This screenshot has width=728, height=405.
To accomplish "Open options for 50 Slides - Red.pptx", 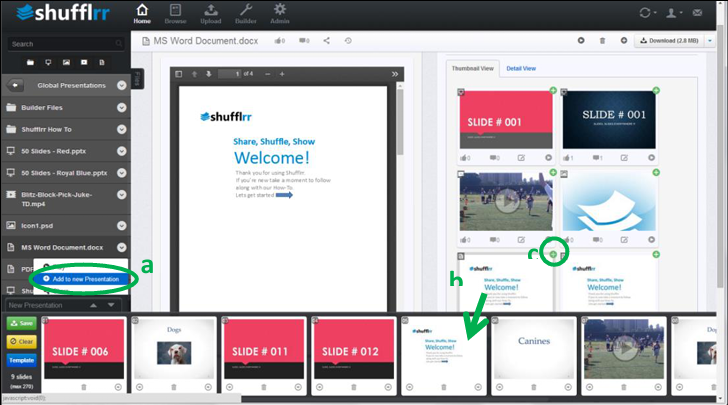I will pos(122,151).
